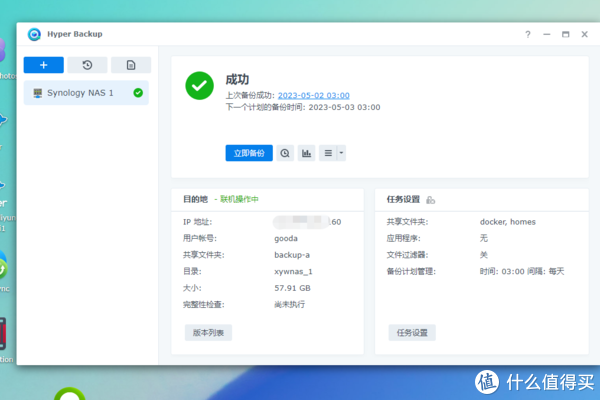Click the 联机操作中 online status text
The width and height of the screenshot is (600, 400).
pos(239,199)
